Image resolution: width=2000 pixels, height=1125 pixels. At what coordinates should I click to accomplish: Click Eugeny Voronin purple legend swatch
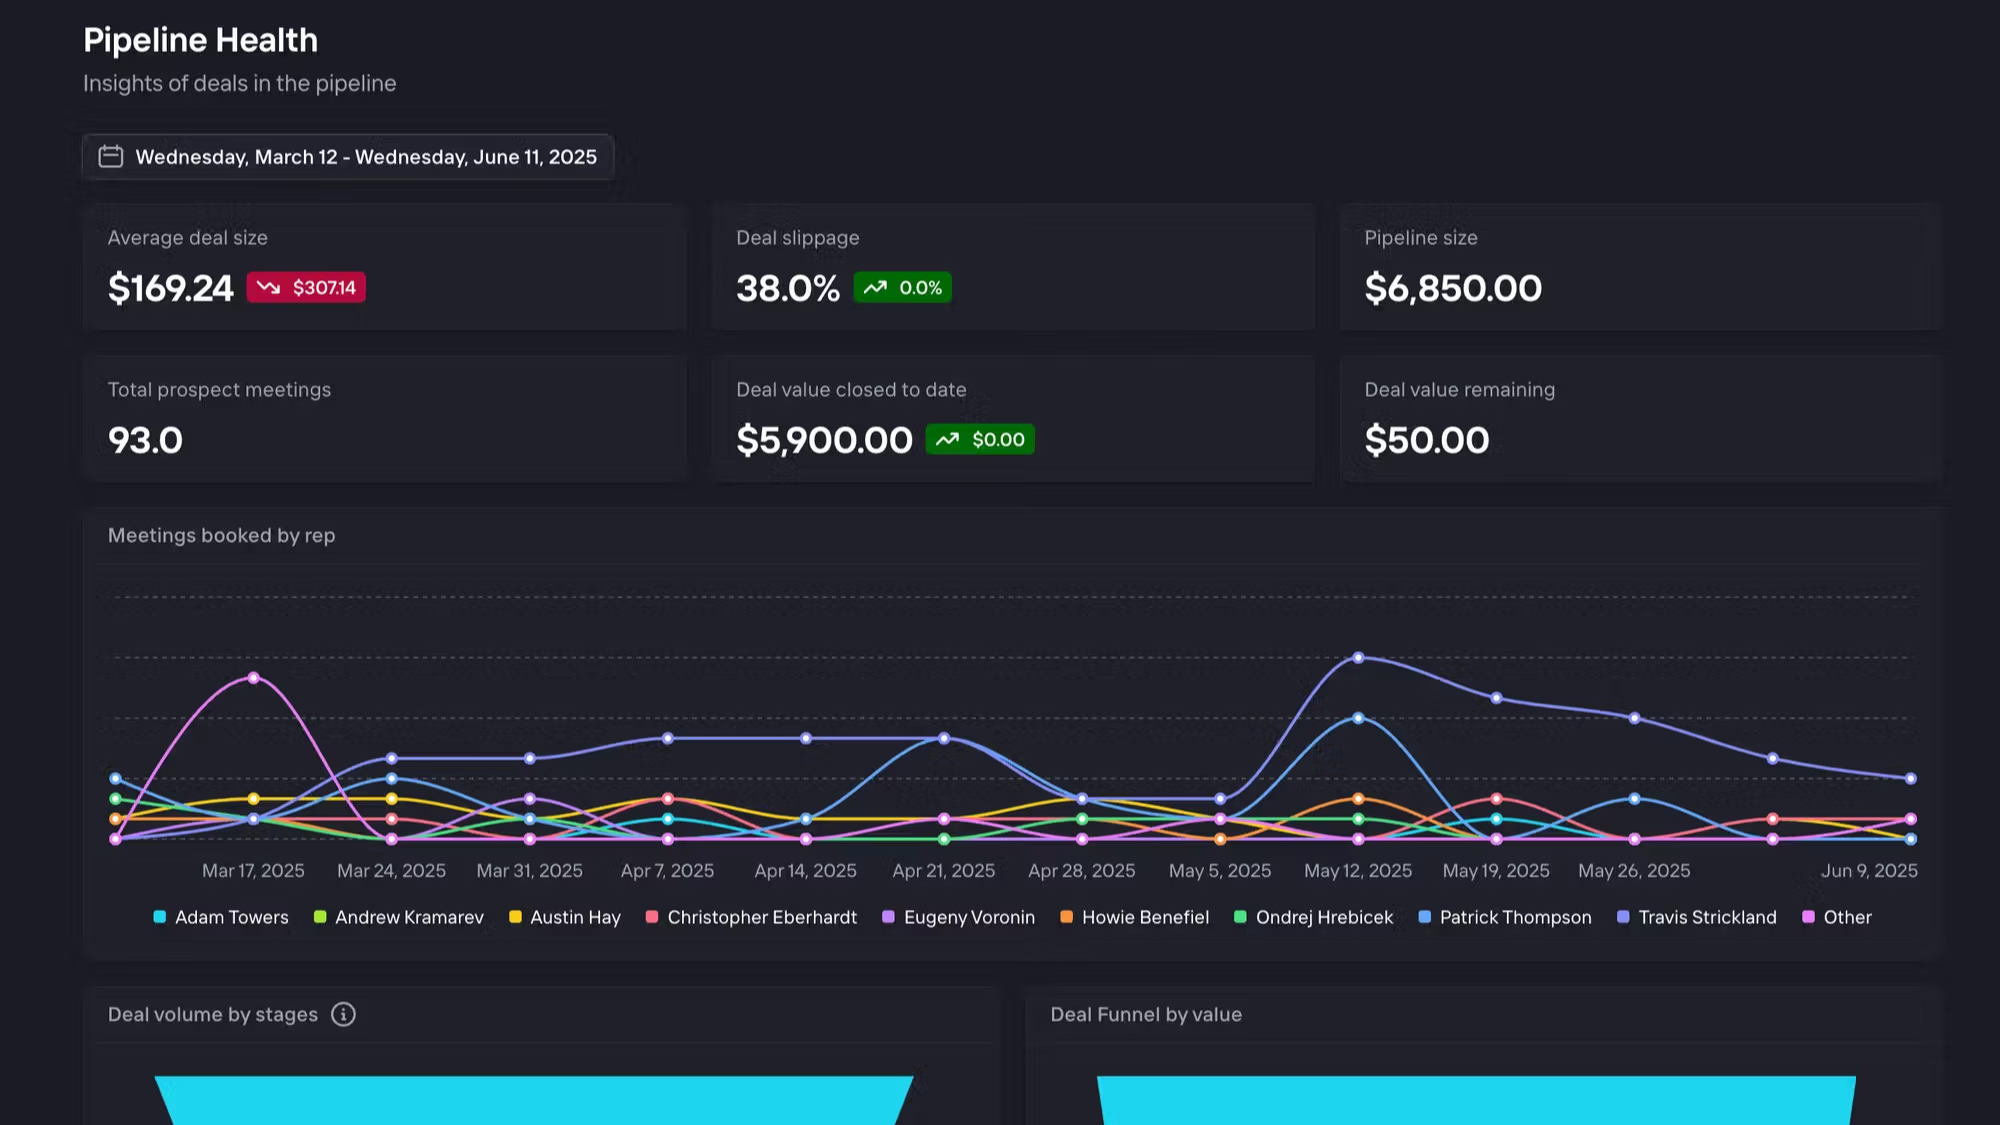tap(888, 917)
